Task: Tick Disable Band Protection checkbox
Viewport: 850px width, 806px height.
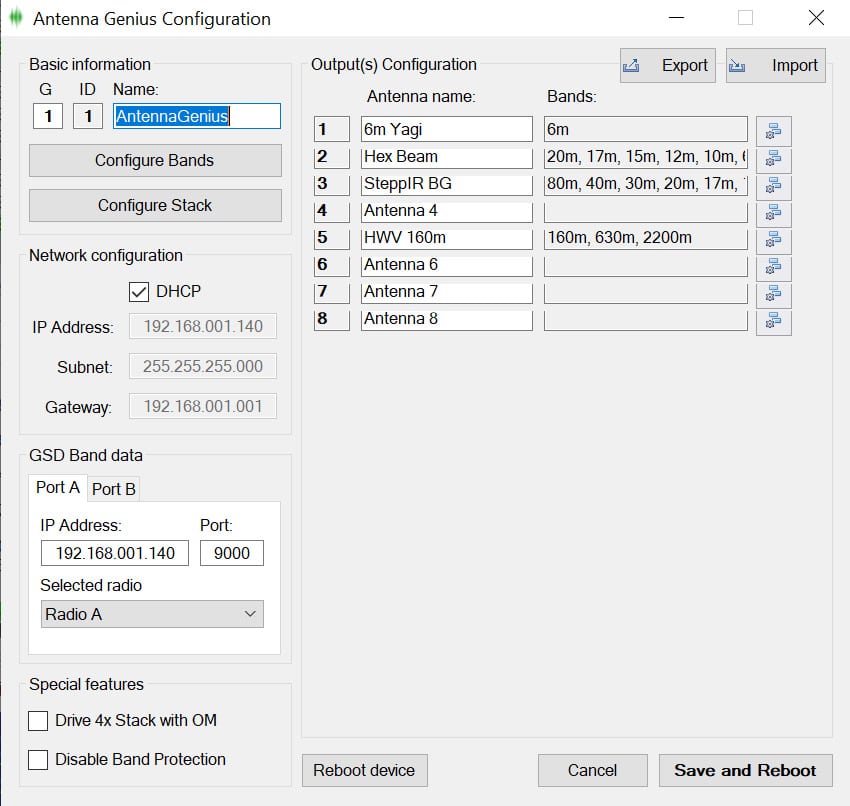Action: 39,760
